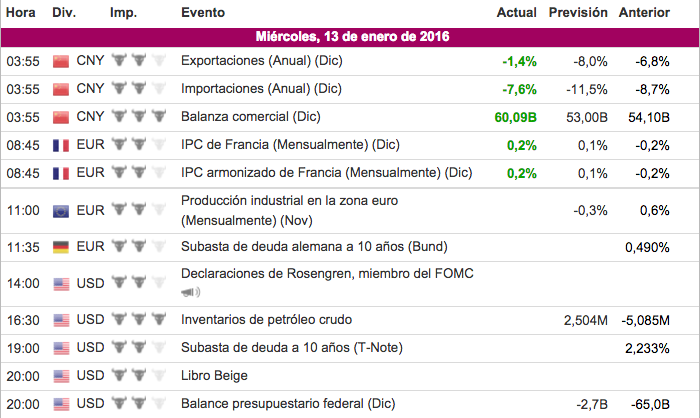Click the German flag beside Bund auction
This screenshot has width=700, height=418.
coord(60,247)
